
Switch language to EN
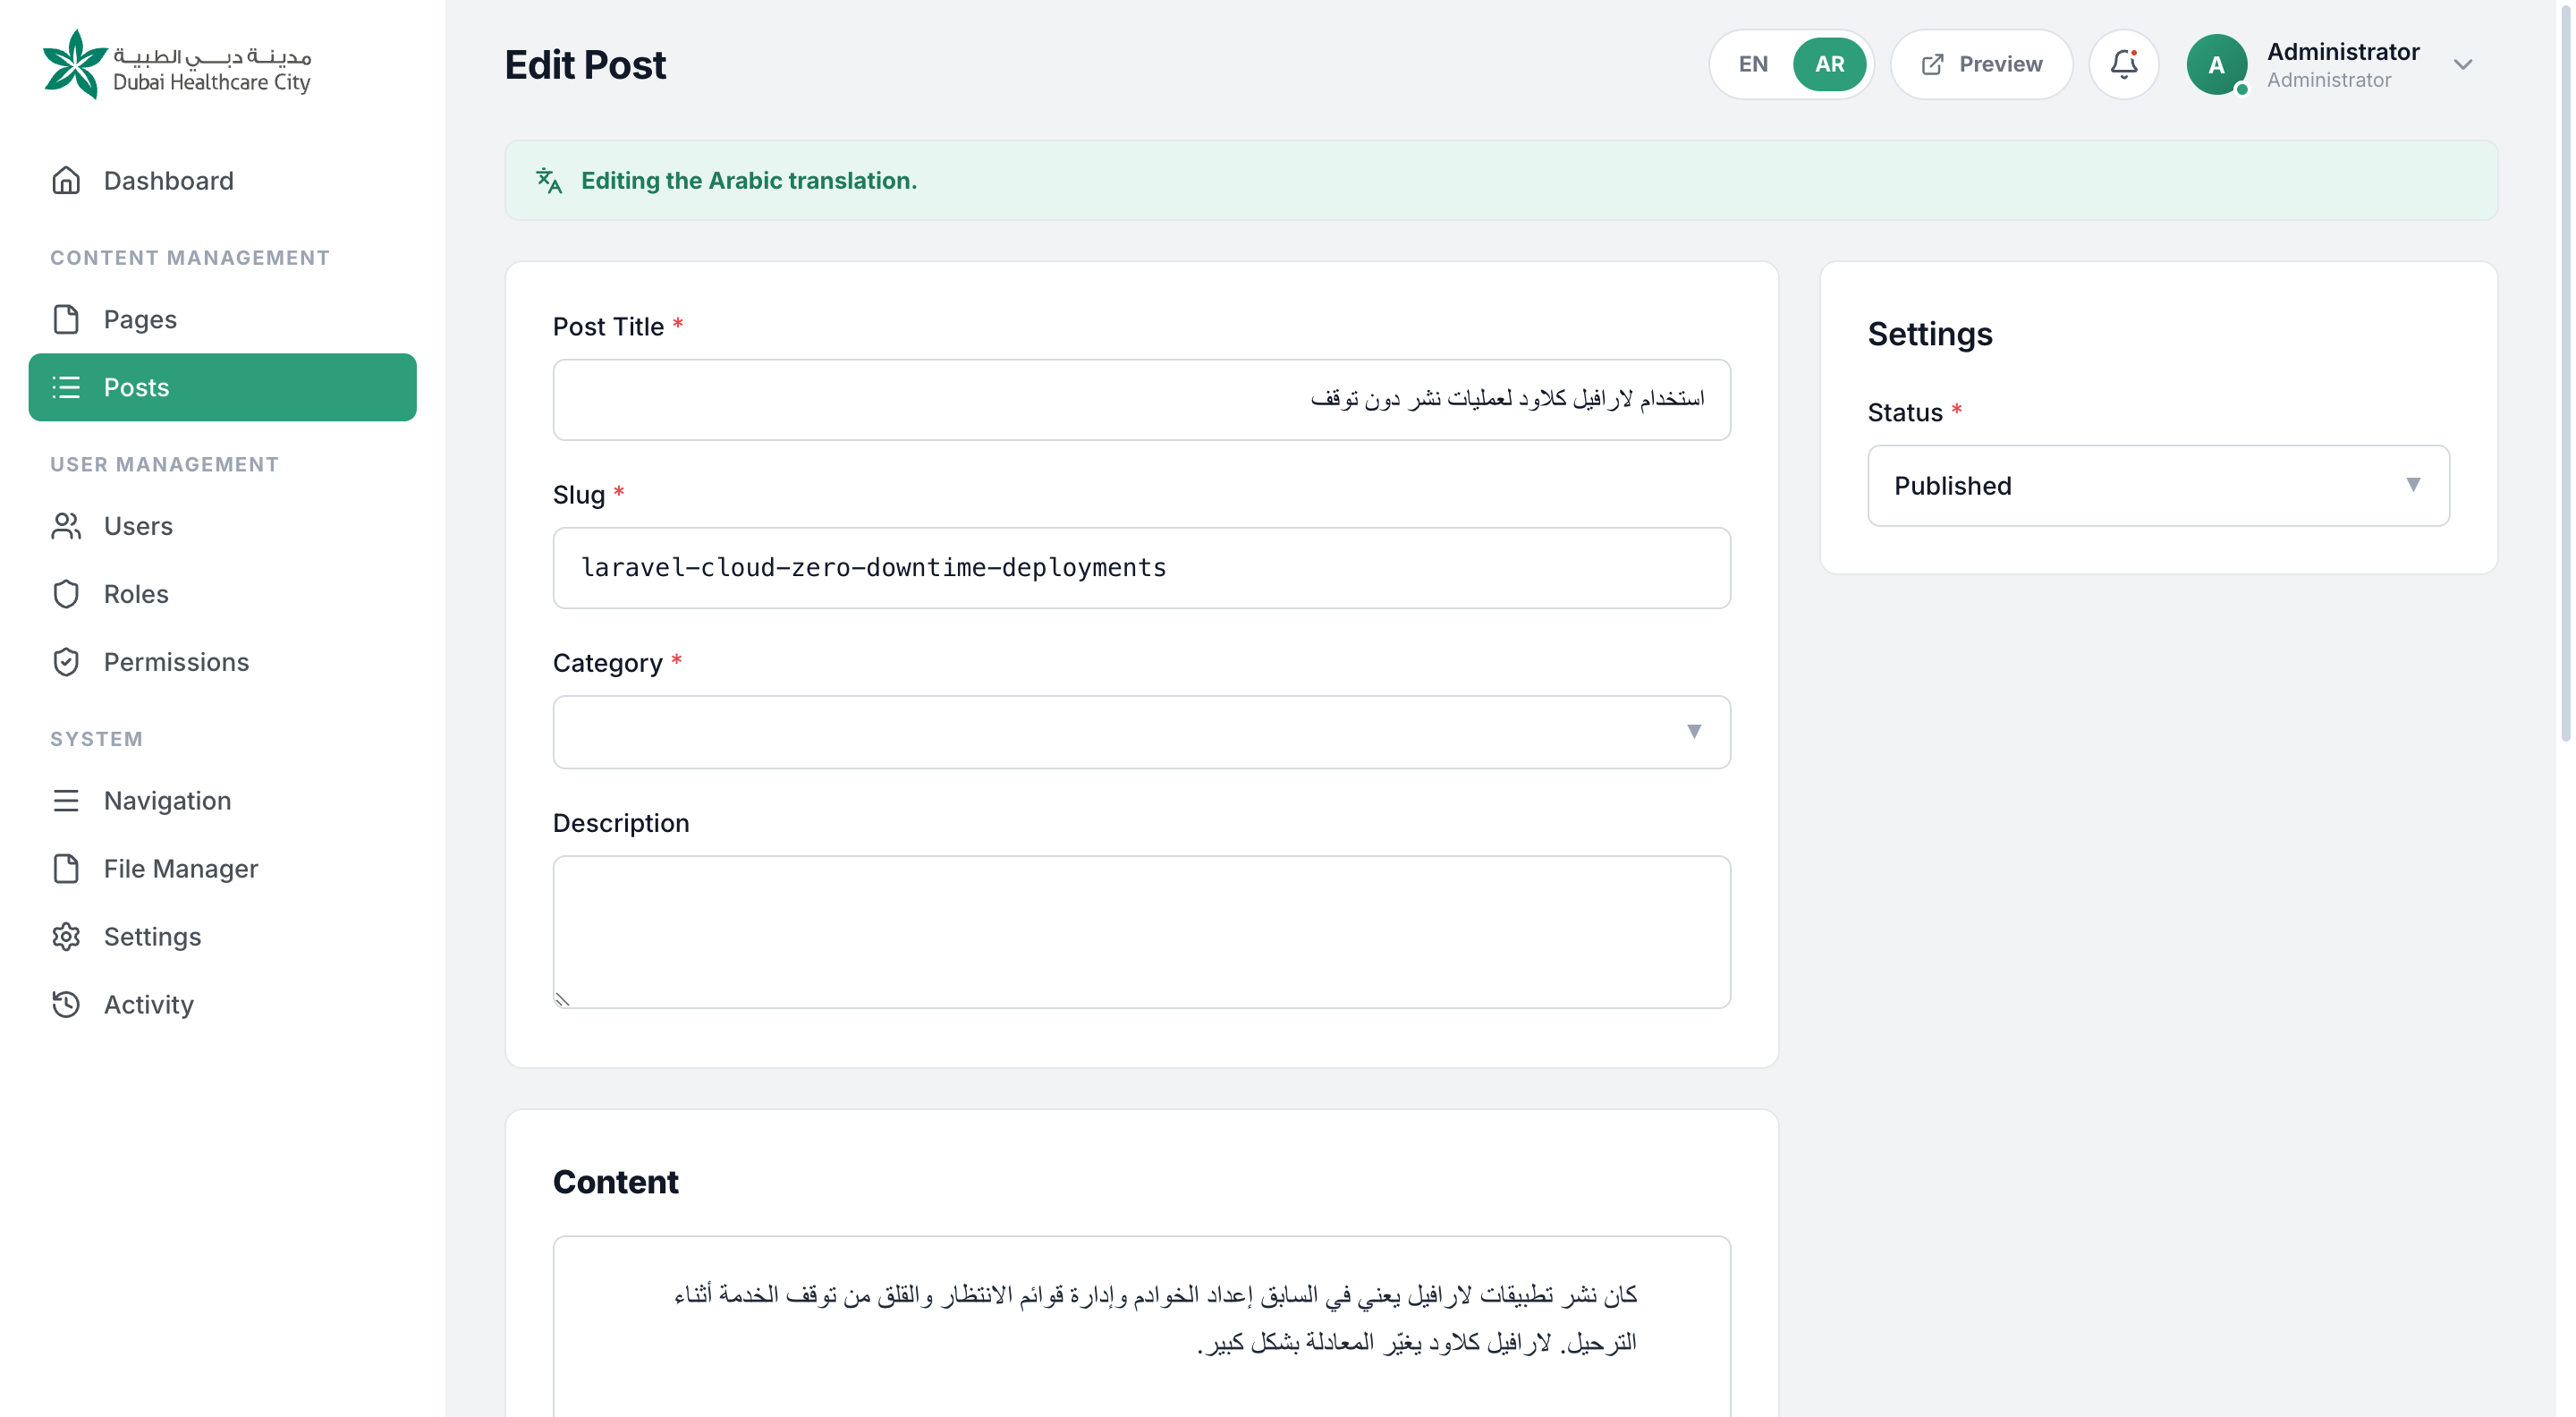click(x=1753, y=64)
